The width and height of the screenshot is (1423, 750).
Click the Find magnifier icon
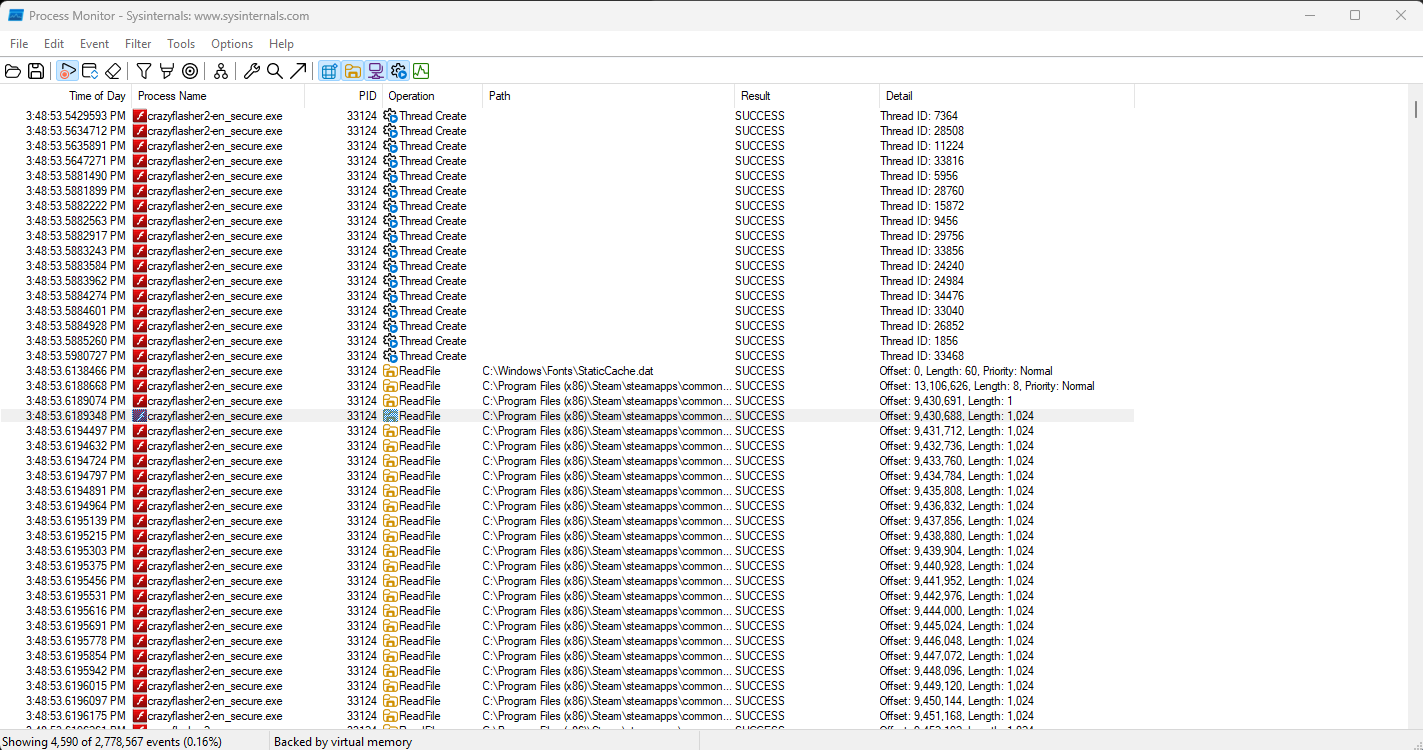coord(275,71)
